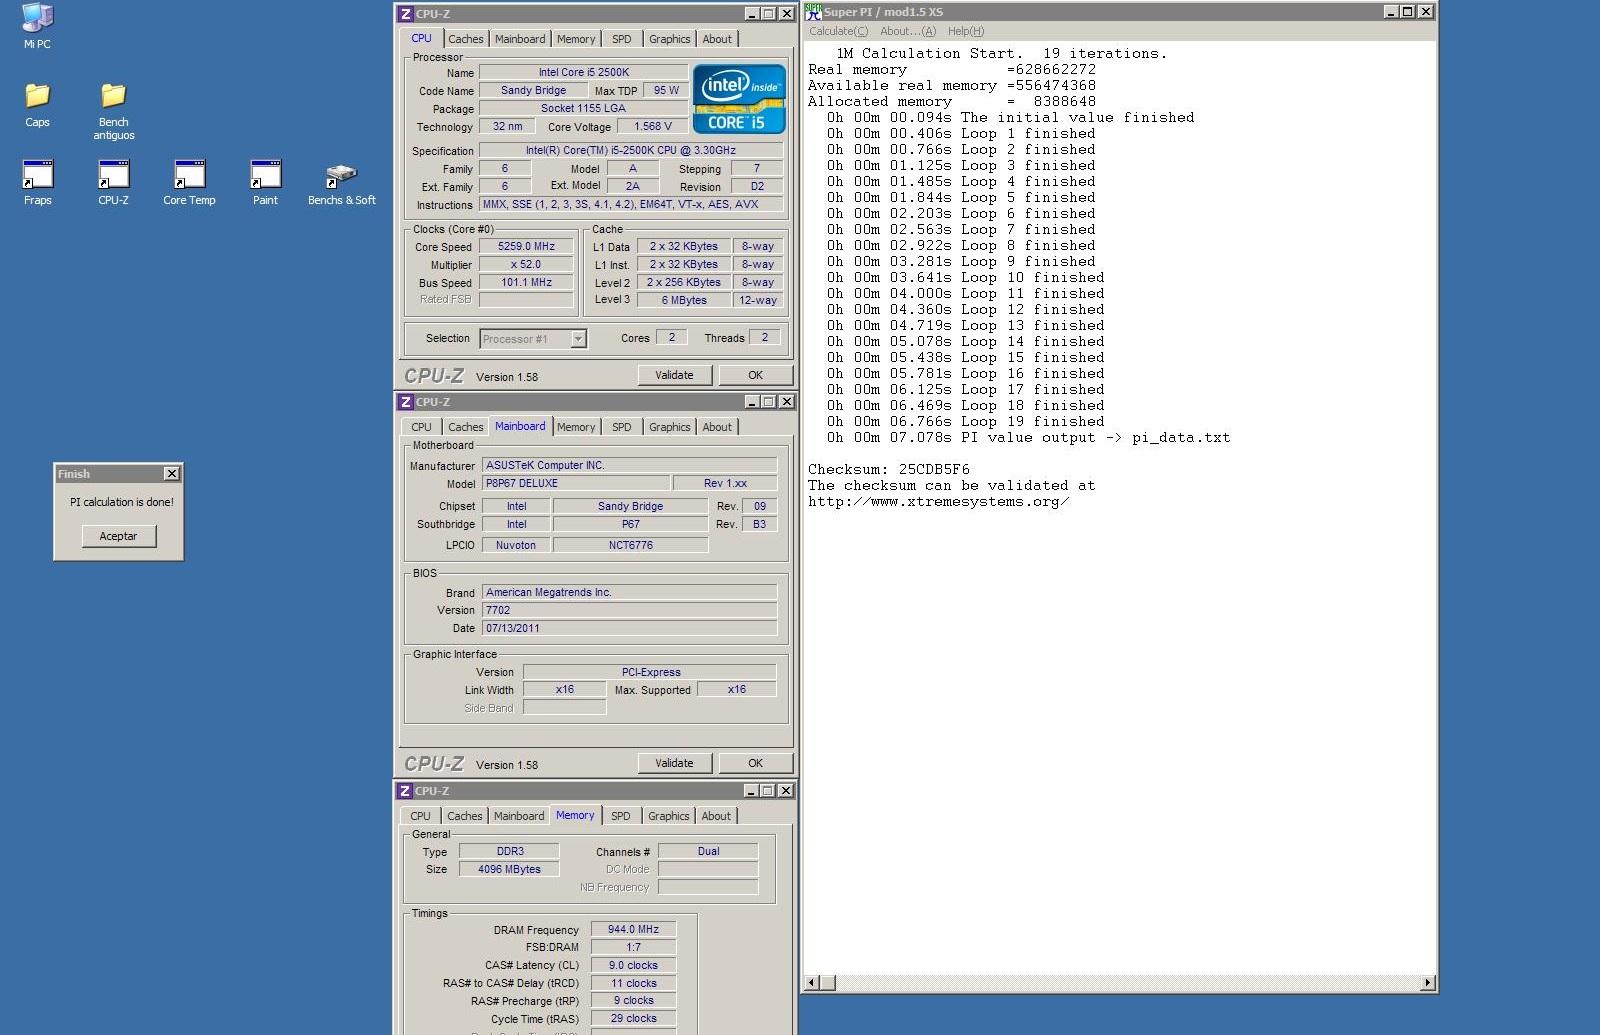
Task: Click Memory CPU-Z window Z icon
Action: (405, 790)
